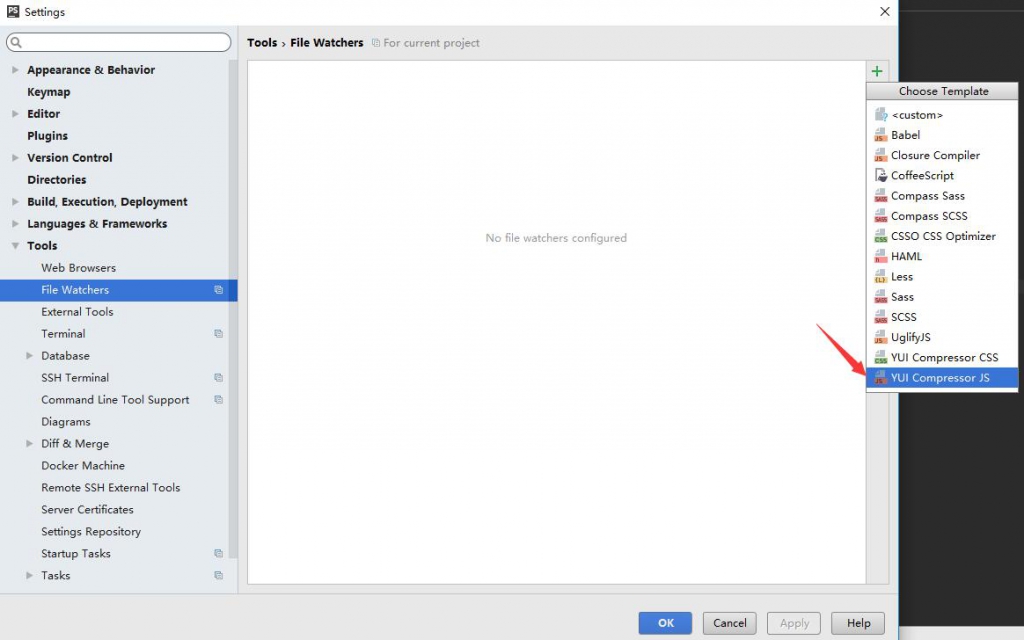
Task: Click project icon beside Command Line Tool Support
Action: point(219,400)
